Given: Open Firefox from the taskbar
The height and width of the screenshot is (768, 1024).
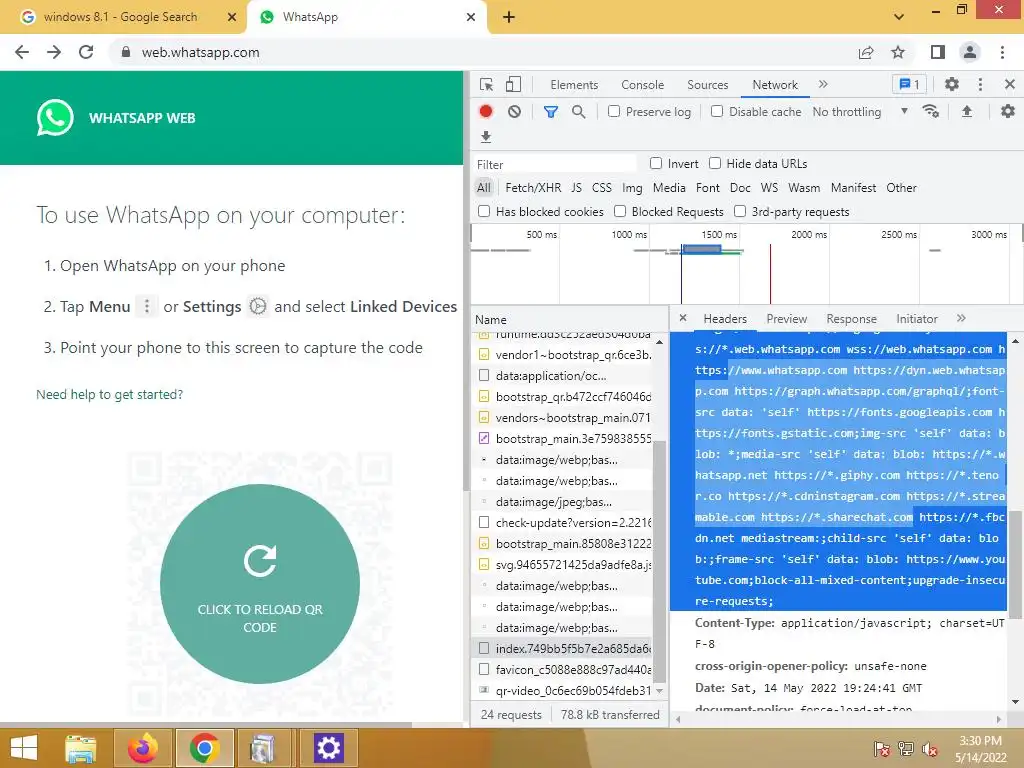Looking at the screenshot, I should point(142,748).
